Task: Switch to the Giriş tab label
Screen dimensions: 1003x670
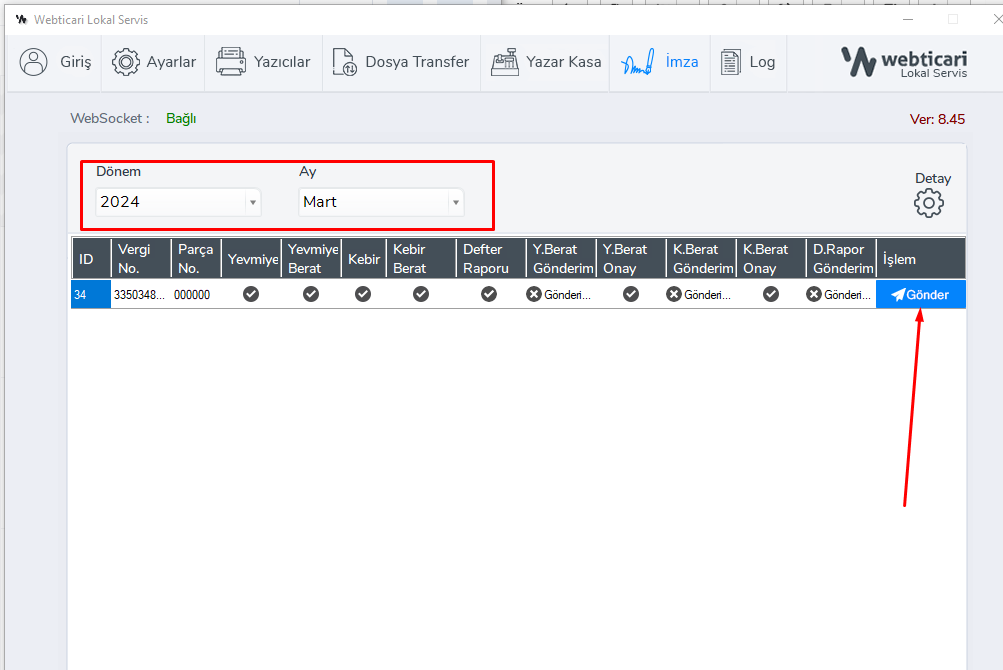Action: 75,62
